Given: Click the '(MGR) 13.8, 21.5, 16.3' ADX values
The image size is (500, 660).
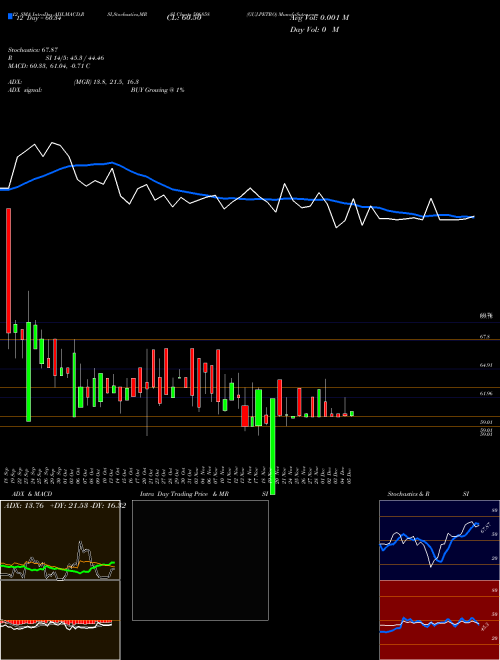Looking at the screenshot, I should pyautogui.click(x=106, y=82).
